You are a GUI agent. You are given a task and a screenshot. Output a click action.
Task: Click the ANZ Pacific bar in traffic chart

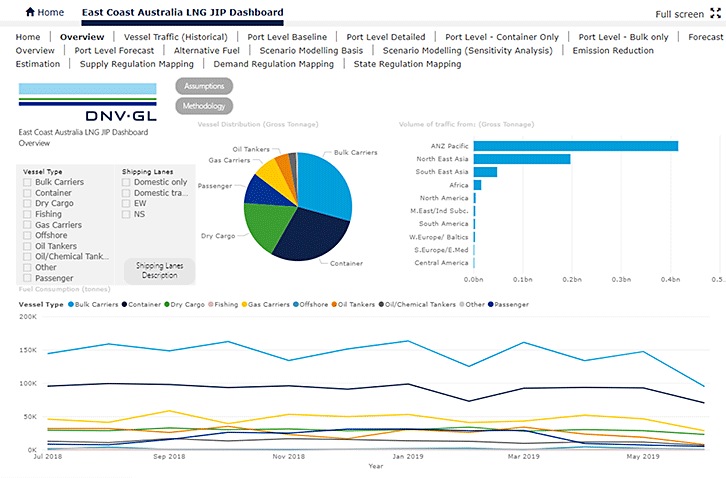(575, 146)
